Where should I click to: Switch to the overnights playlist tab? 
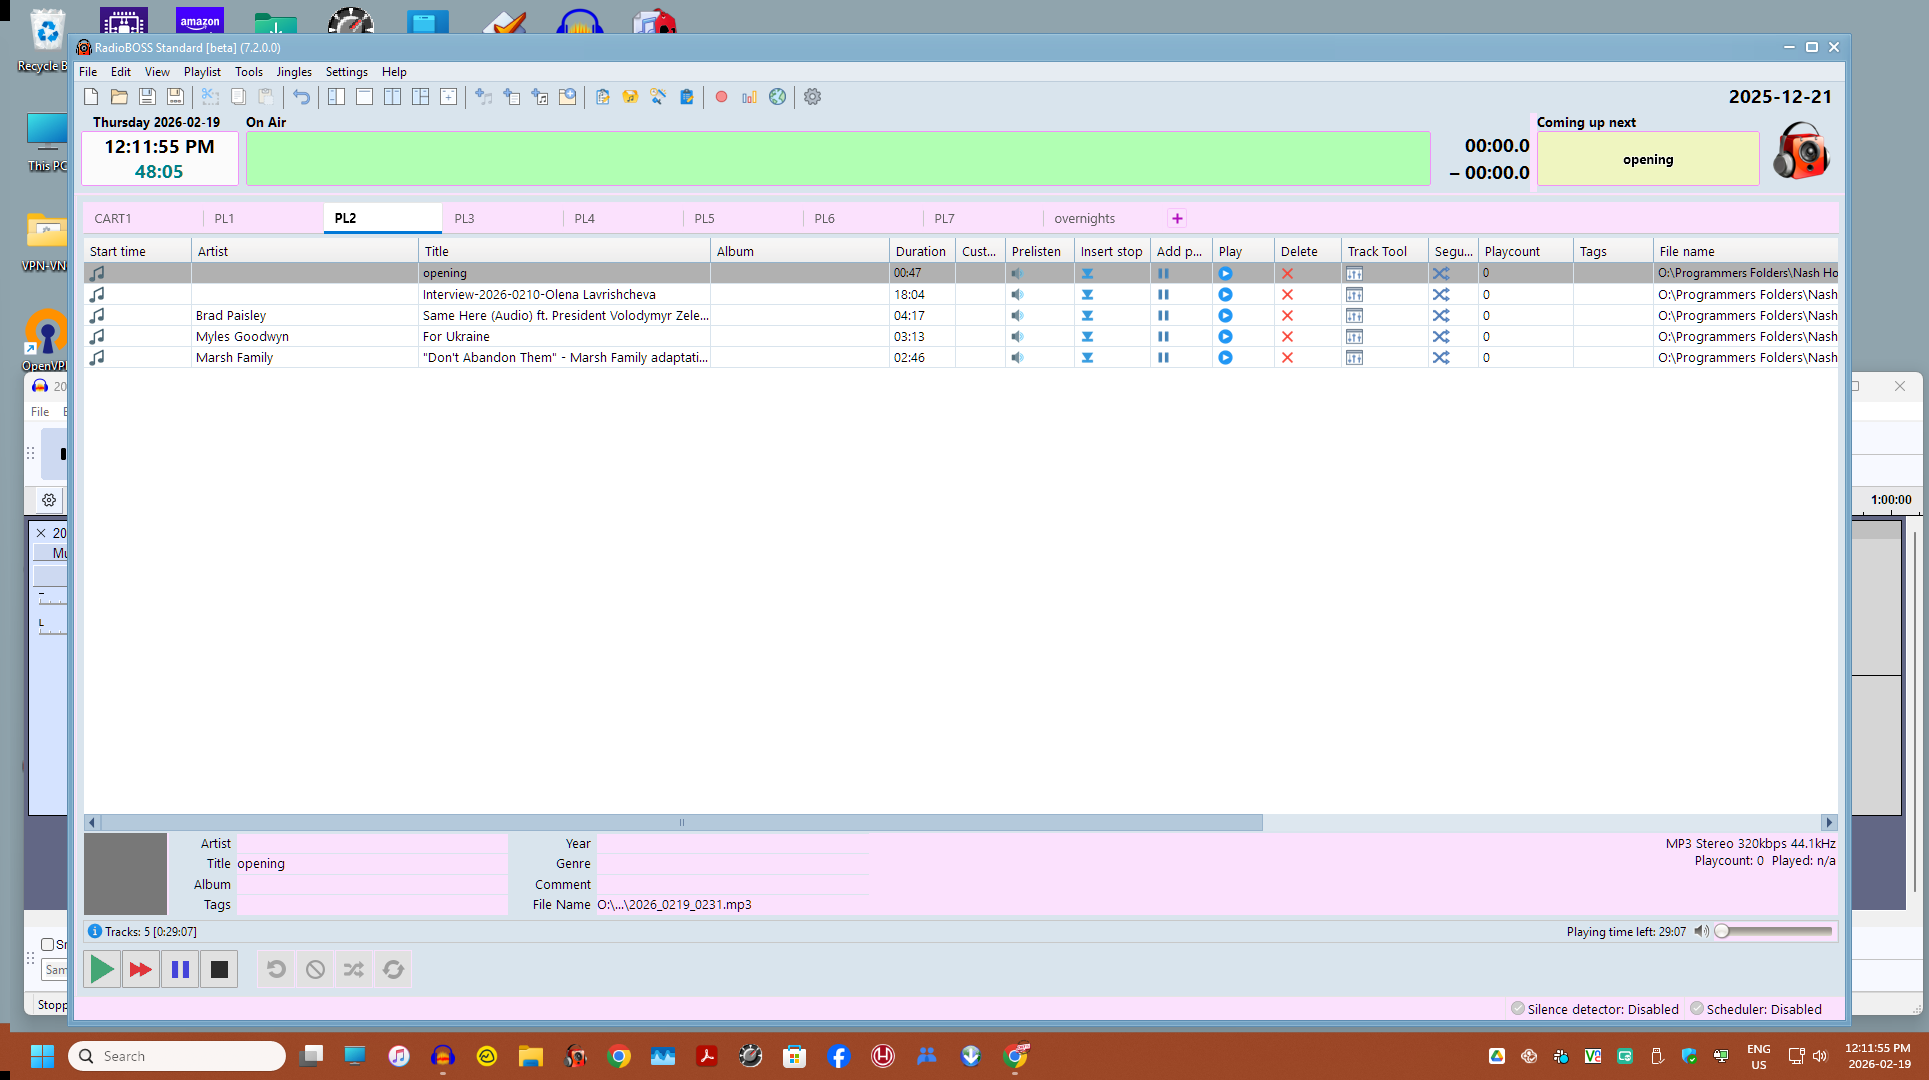tap(1084, 218)
